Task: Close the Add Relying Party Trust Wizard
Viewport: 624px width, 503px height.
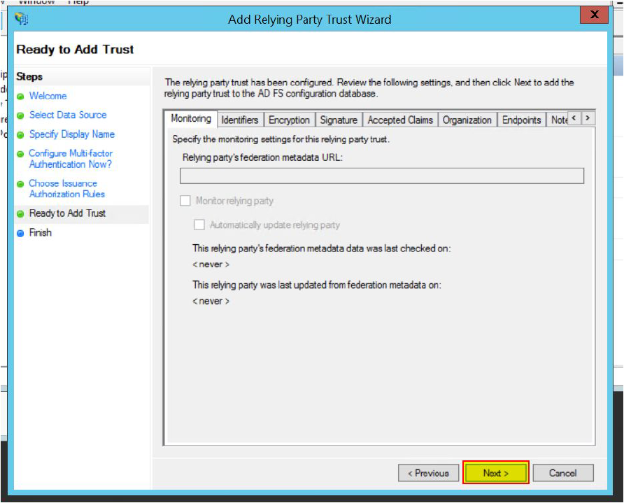Action: point(595,15)
